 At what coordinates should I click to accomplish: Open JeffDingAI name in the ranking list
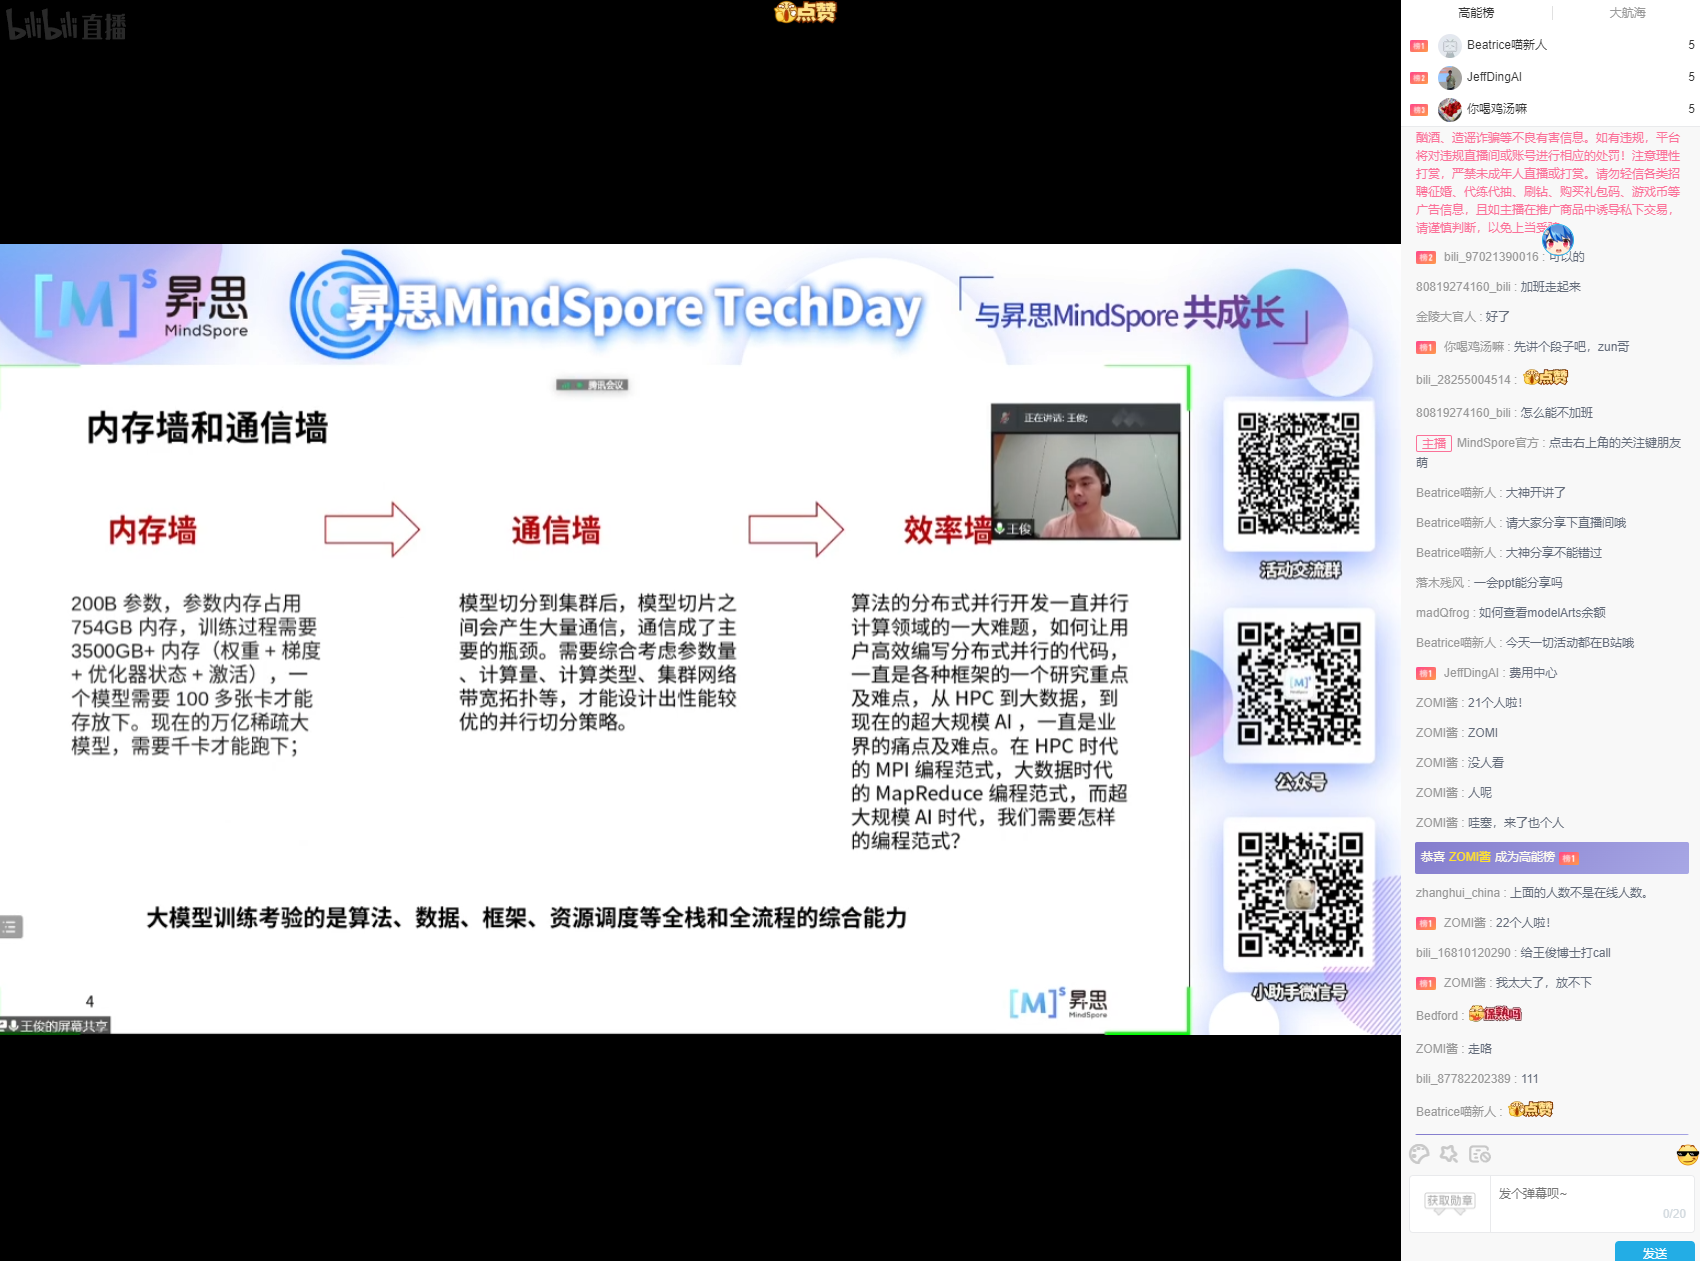coord(1494,77)
